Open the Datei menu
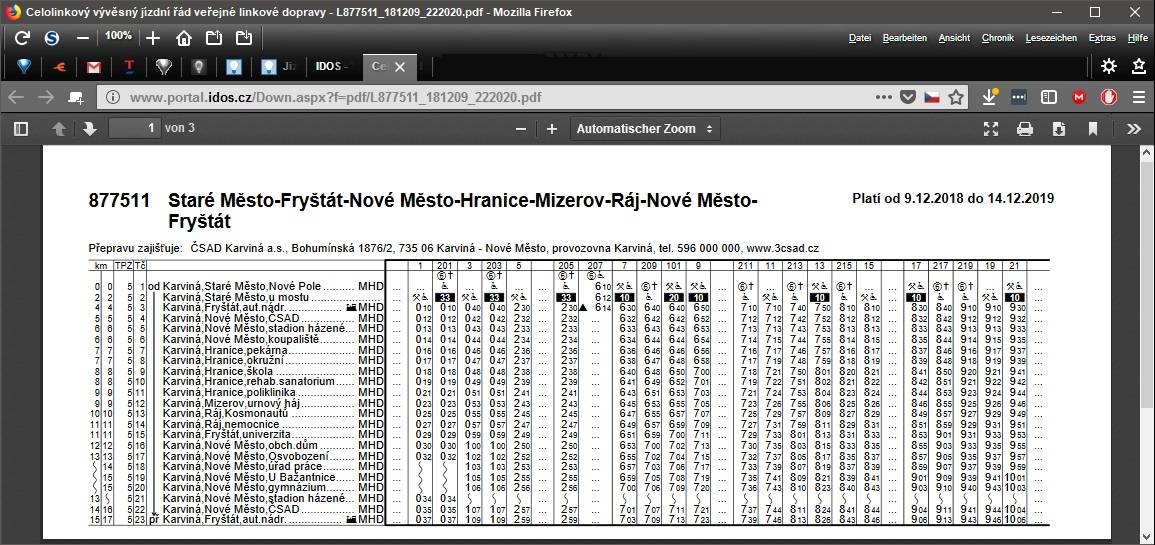This screenshot has height=545, width=1155. click(x=860, y=38)
